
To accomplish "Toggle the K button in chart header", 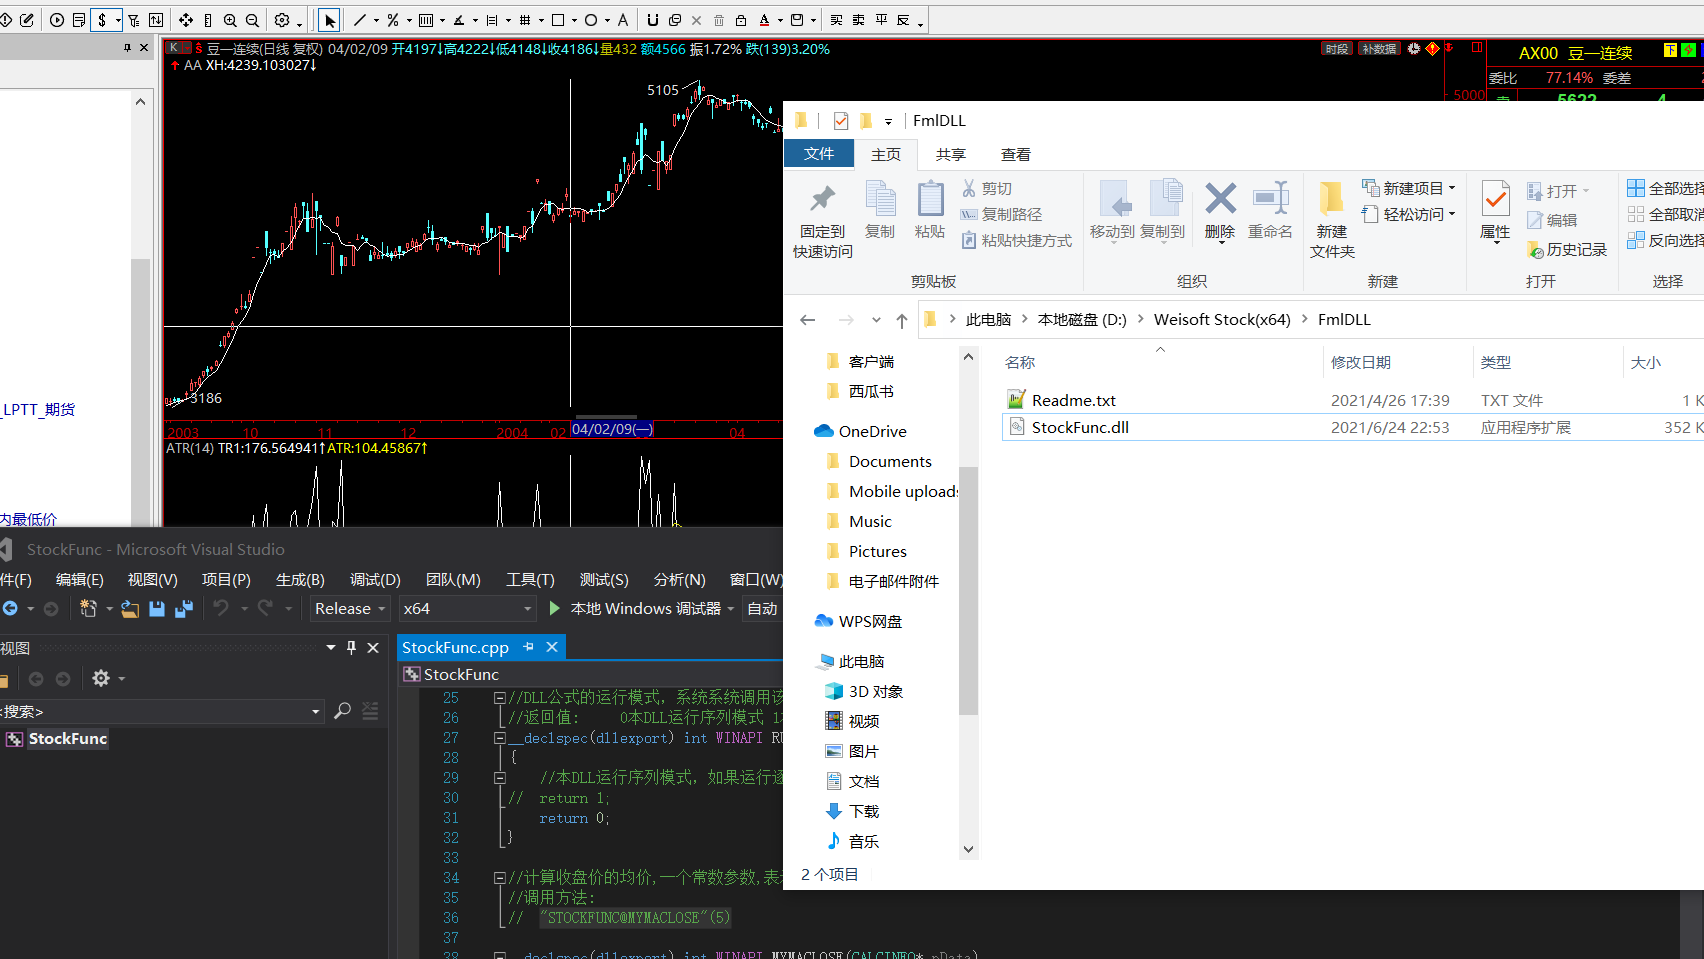I will coord(173,47).
